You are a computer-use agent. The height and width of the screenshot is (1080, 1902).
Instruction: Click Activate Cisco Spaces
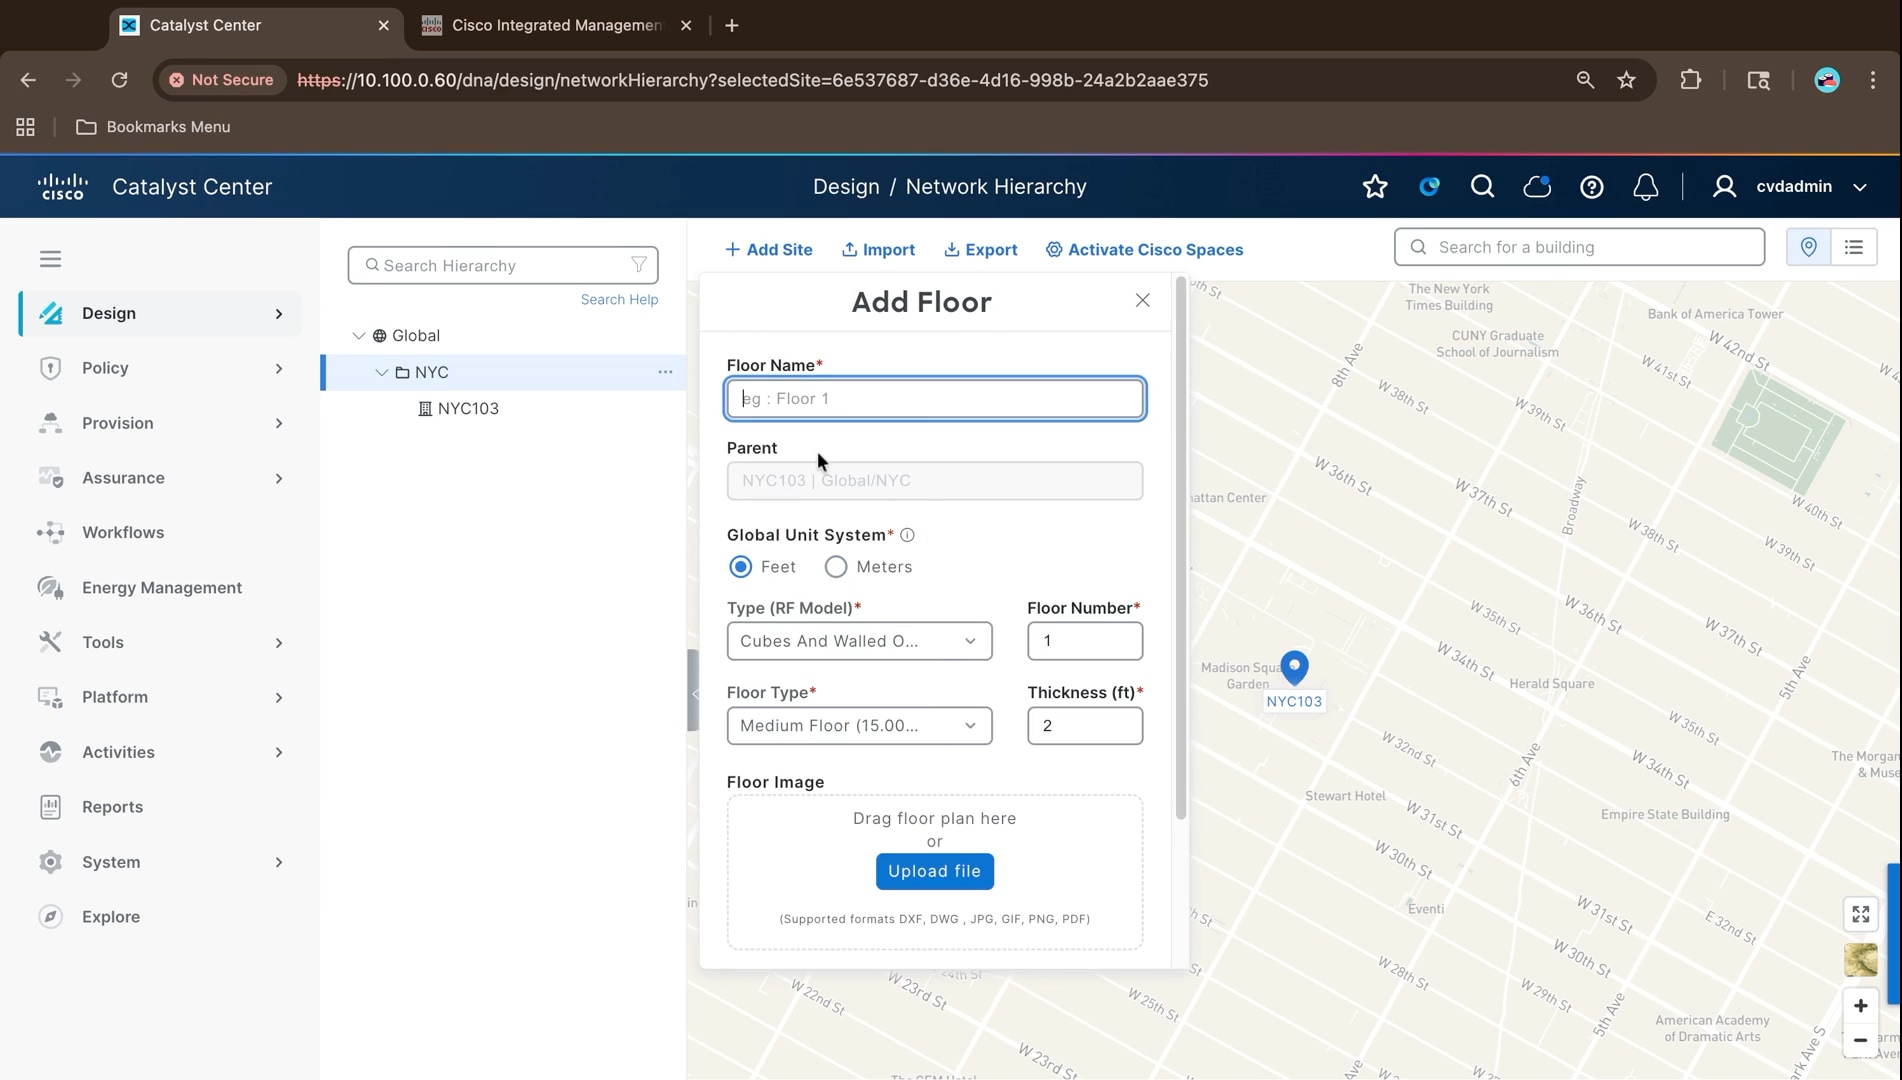point(1144,250)
